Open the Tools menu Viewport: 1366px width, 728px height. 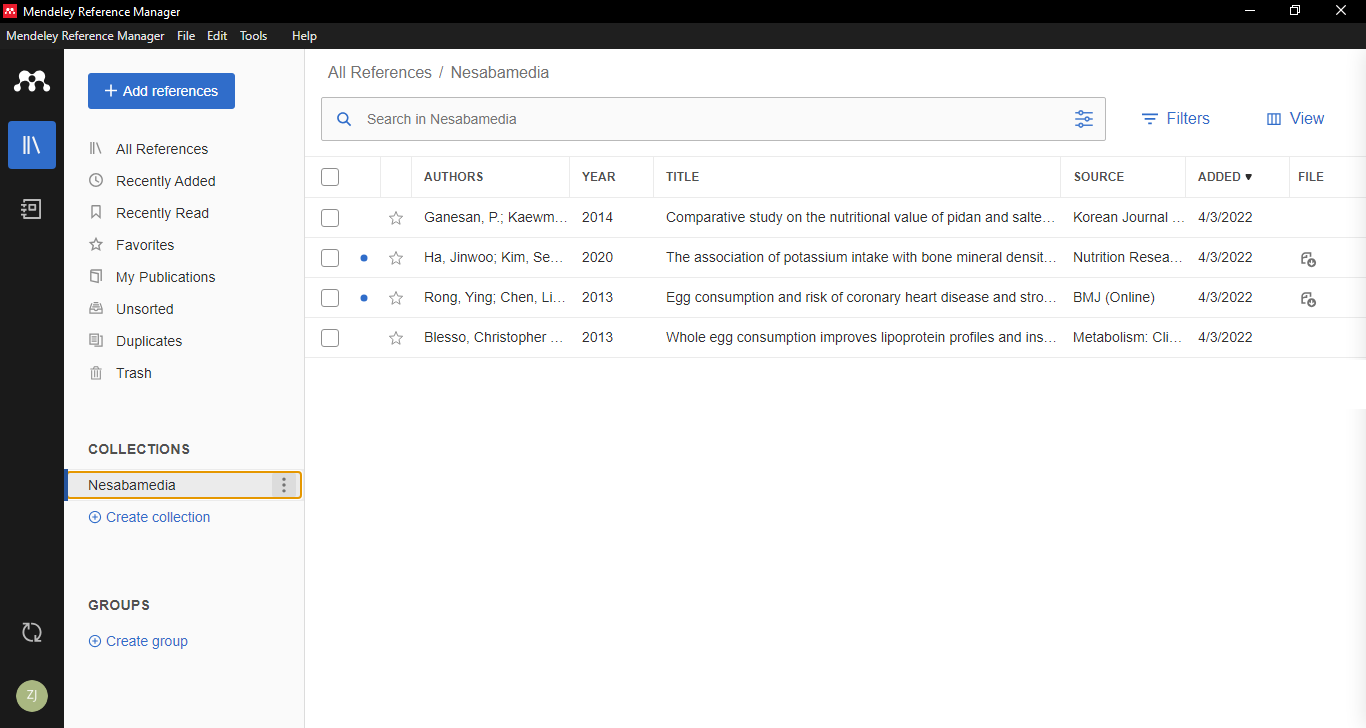[253, 36]
